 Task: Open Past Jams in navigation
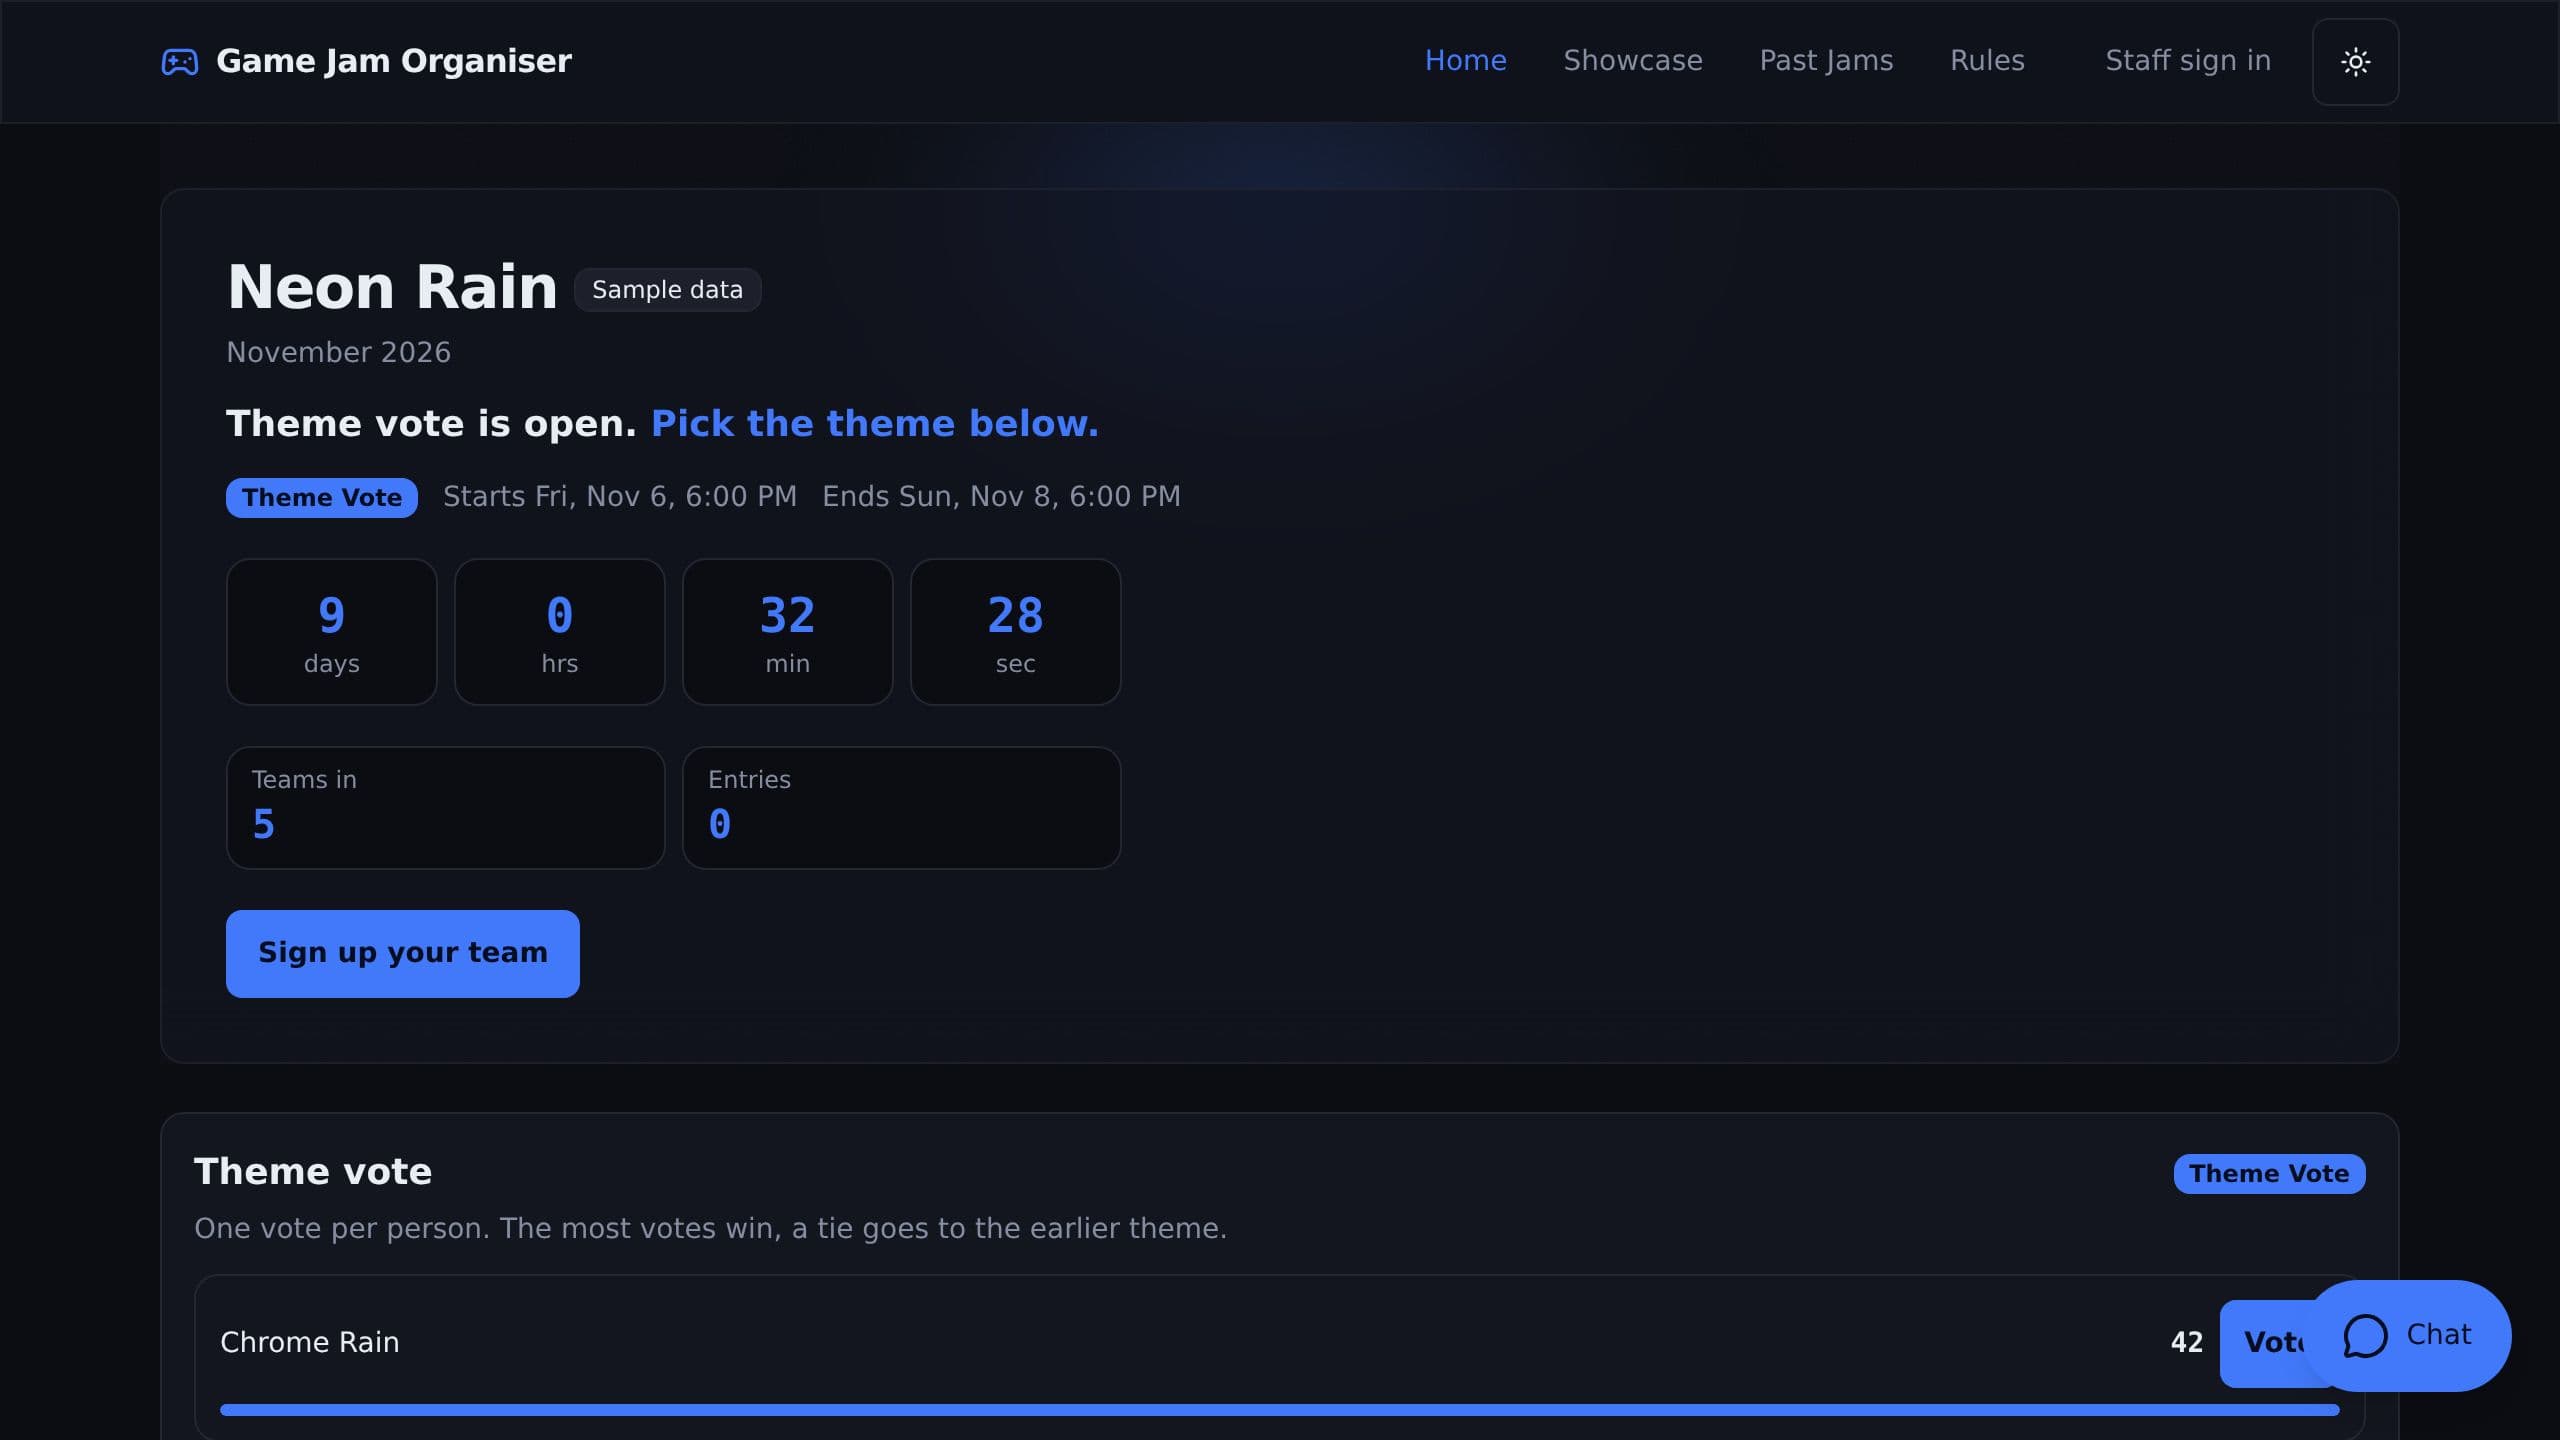1826,61
